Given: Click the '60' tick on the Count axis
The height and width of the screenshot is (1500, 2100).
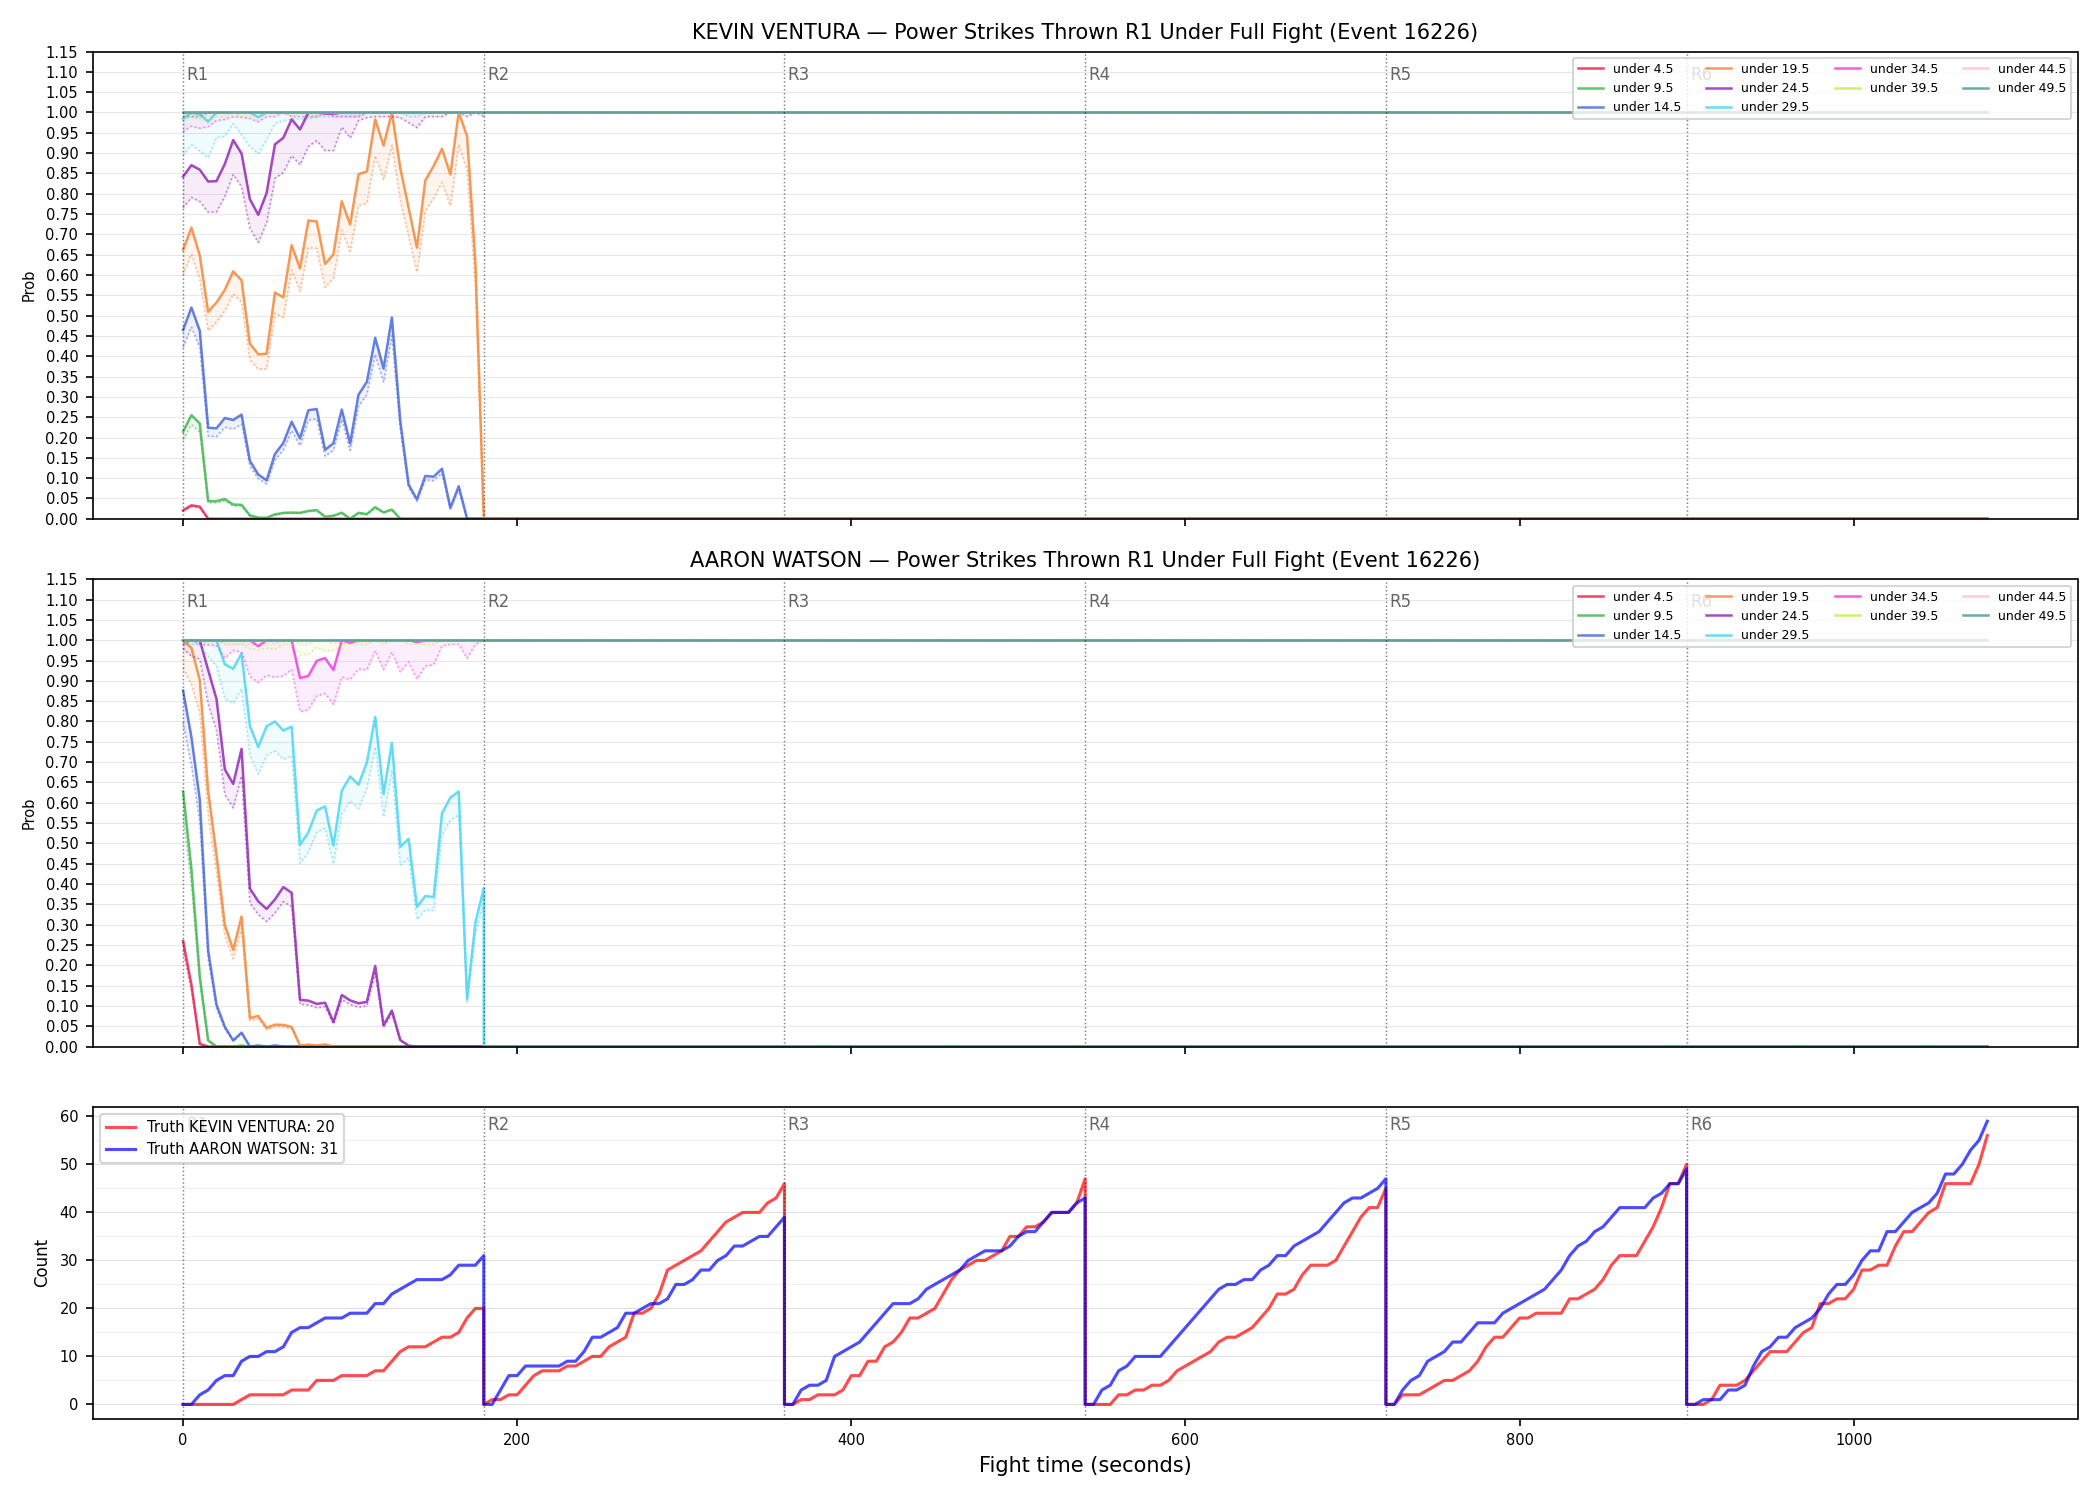Looking at the screenshot, I should tap(70, 1117).
